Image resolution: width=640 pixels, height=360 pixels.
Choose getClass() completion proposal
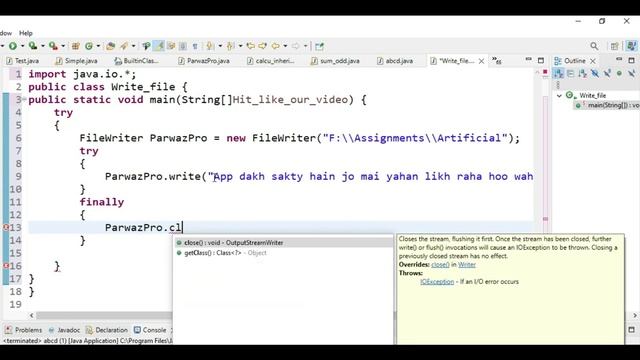(x=284, y=253)
